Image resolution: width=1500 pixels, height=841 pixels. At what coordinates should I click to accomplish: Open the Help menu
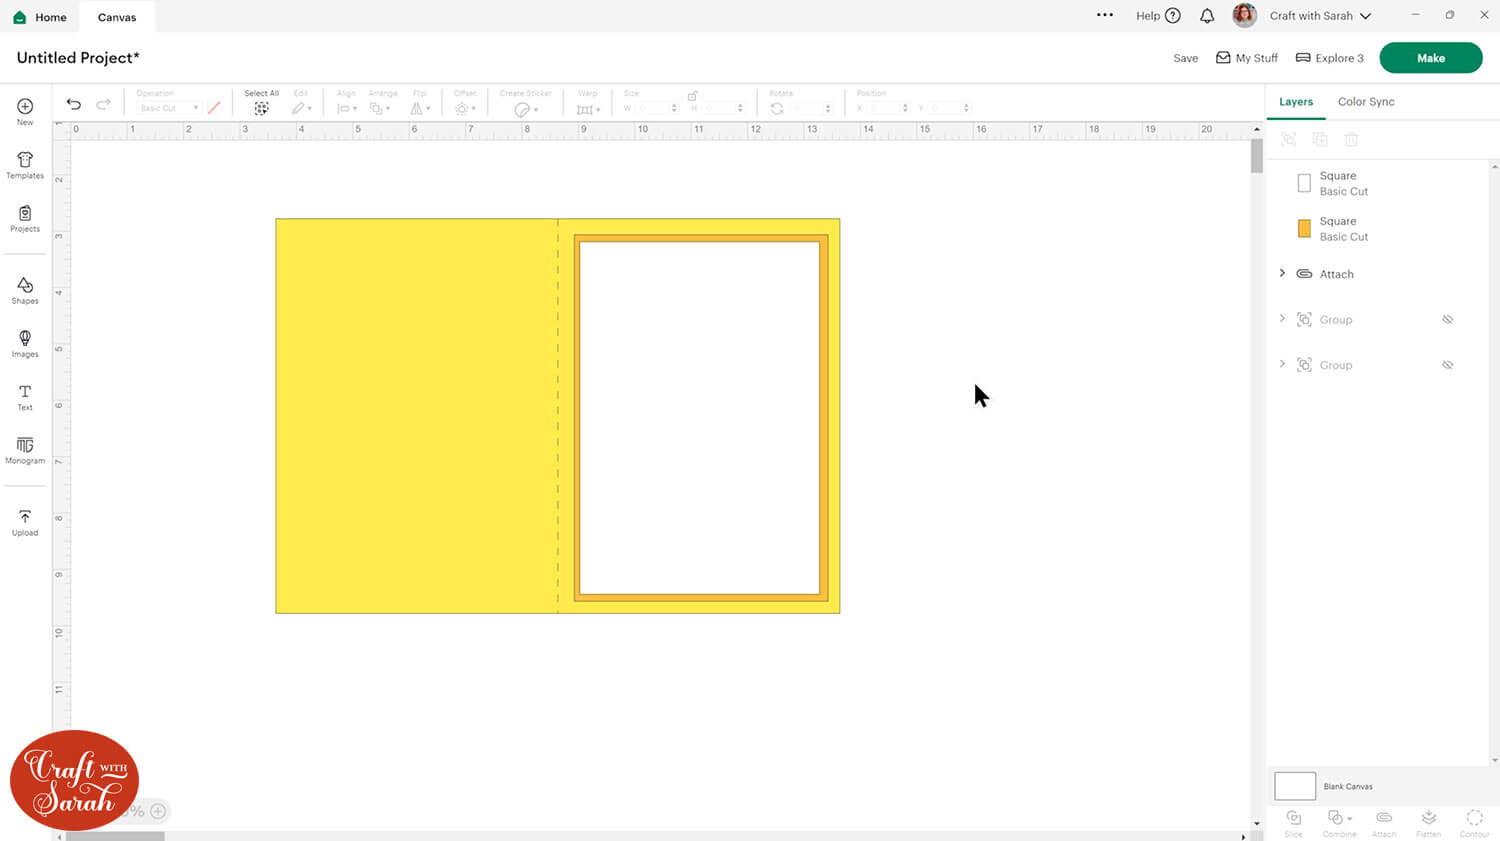coord(1158,16)
